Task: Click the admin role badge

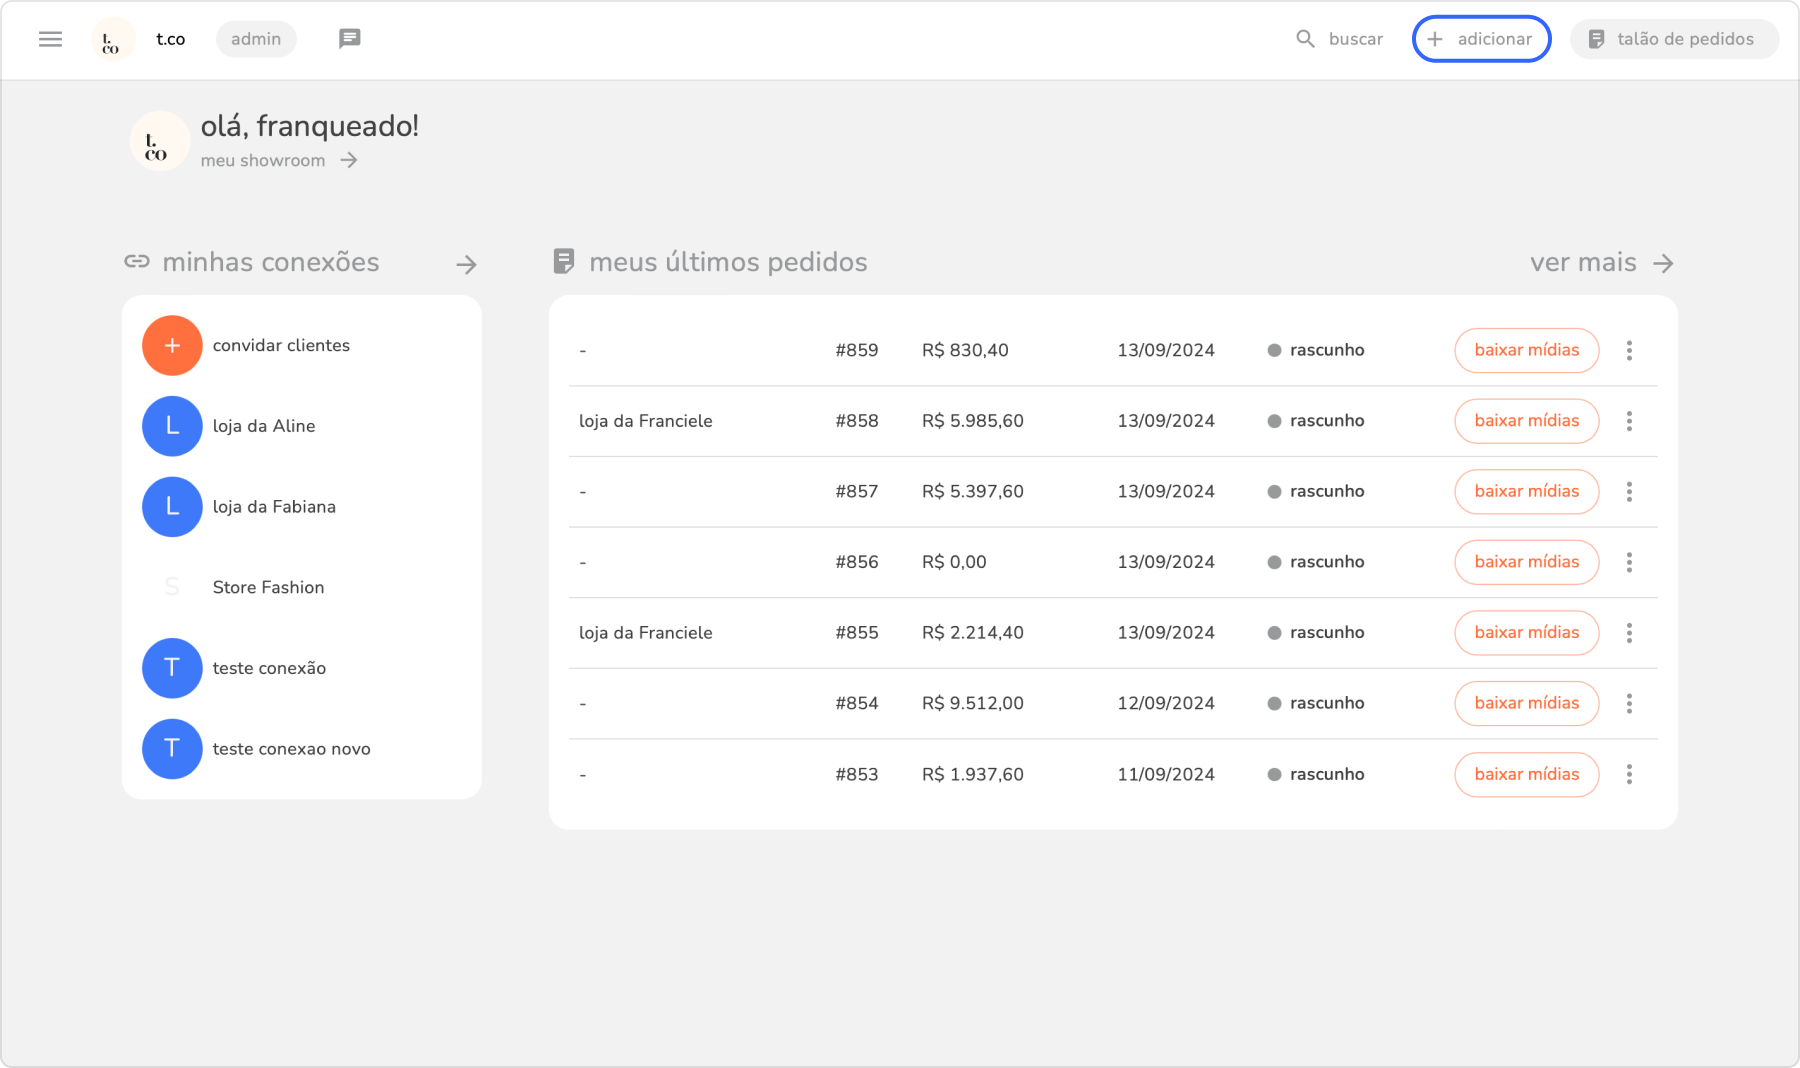Action: [x=256, y=39]
